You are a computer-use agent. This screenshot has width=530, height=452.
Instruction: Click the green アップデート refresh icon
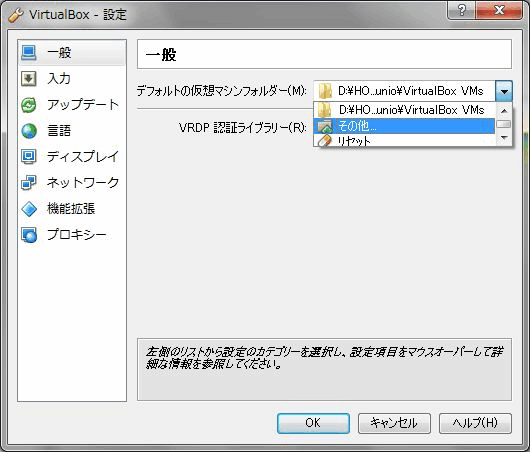[29, 105]
